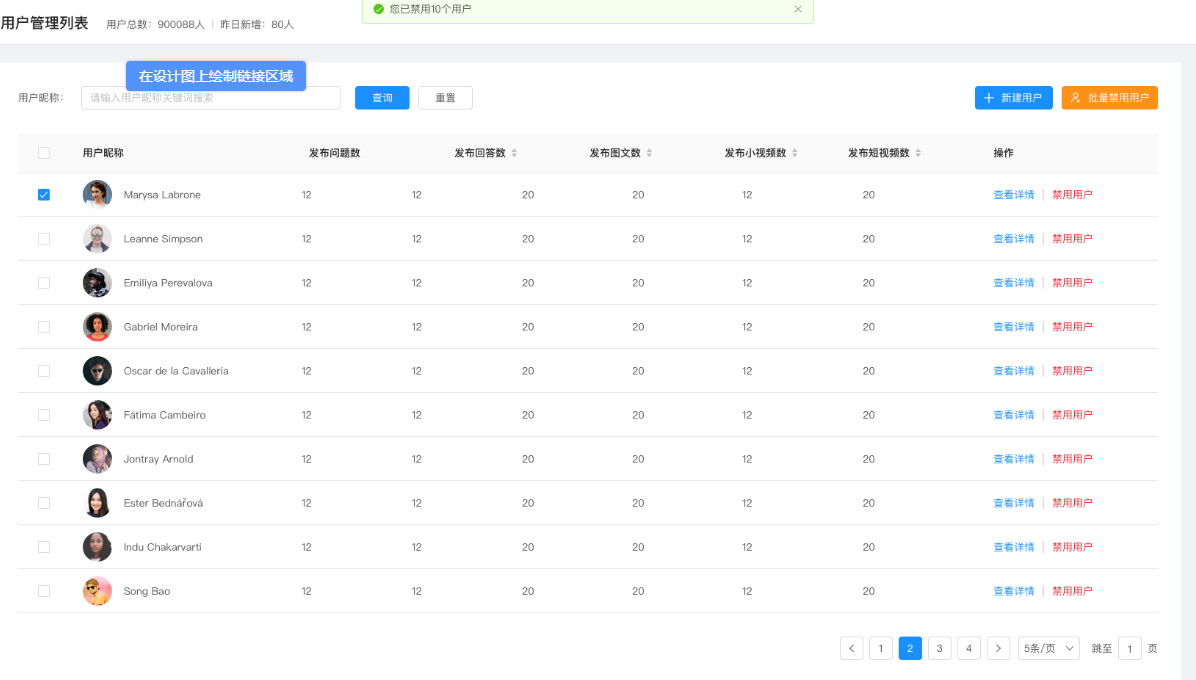Viewport: 1196px width, 680px height.
Task: Click Ester Bednářová's avatar
Action: [97, 503]
